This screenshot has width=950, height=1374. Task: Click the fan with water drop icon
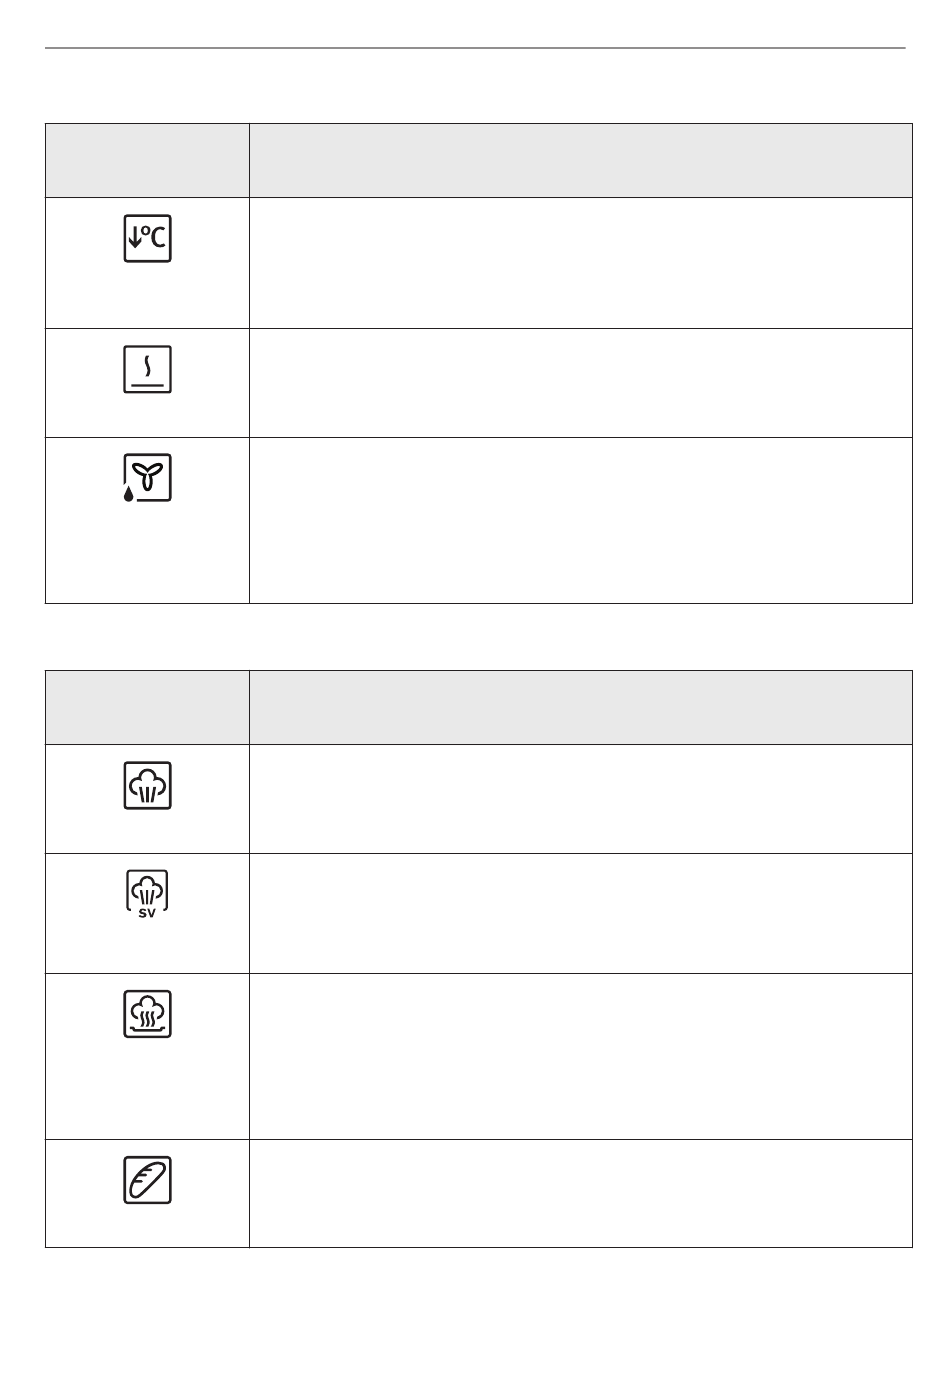click(x=147, y=478)
